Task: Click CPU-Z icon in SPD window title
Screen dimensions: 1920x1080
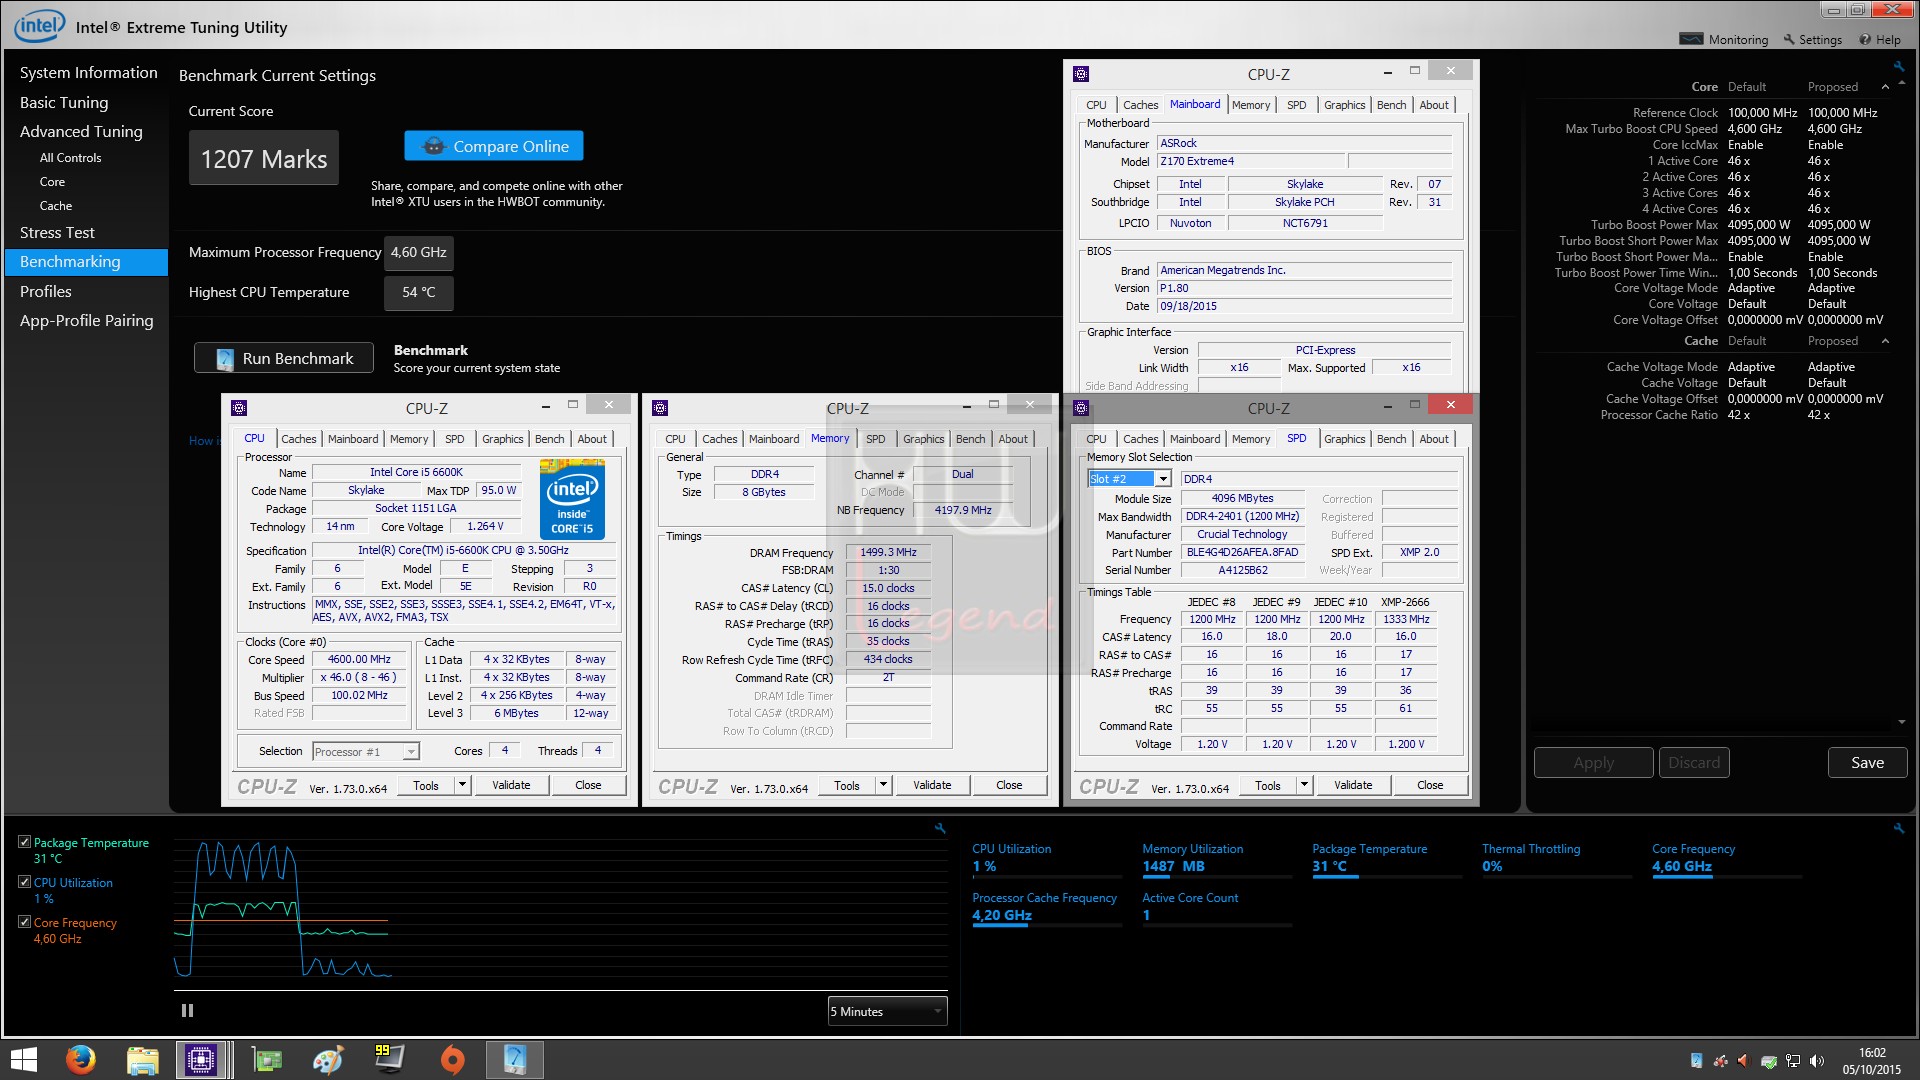Action: [1081, 408]
